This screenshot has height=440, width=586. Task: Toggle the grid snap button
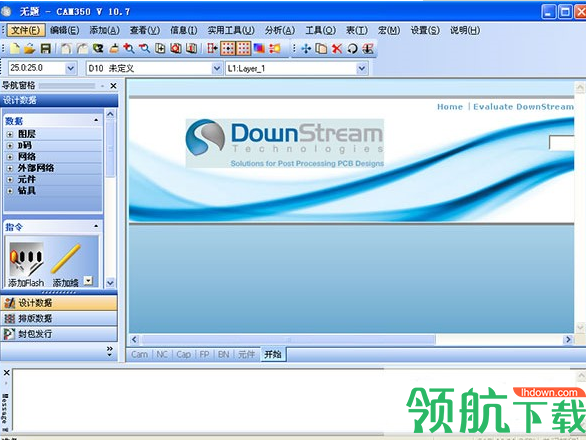point(228,49)
